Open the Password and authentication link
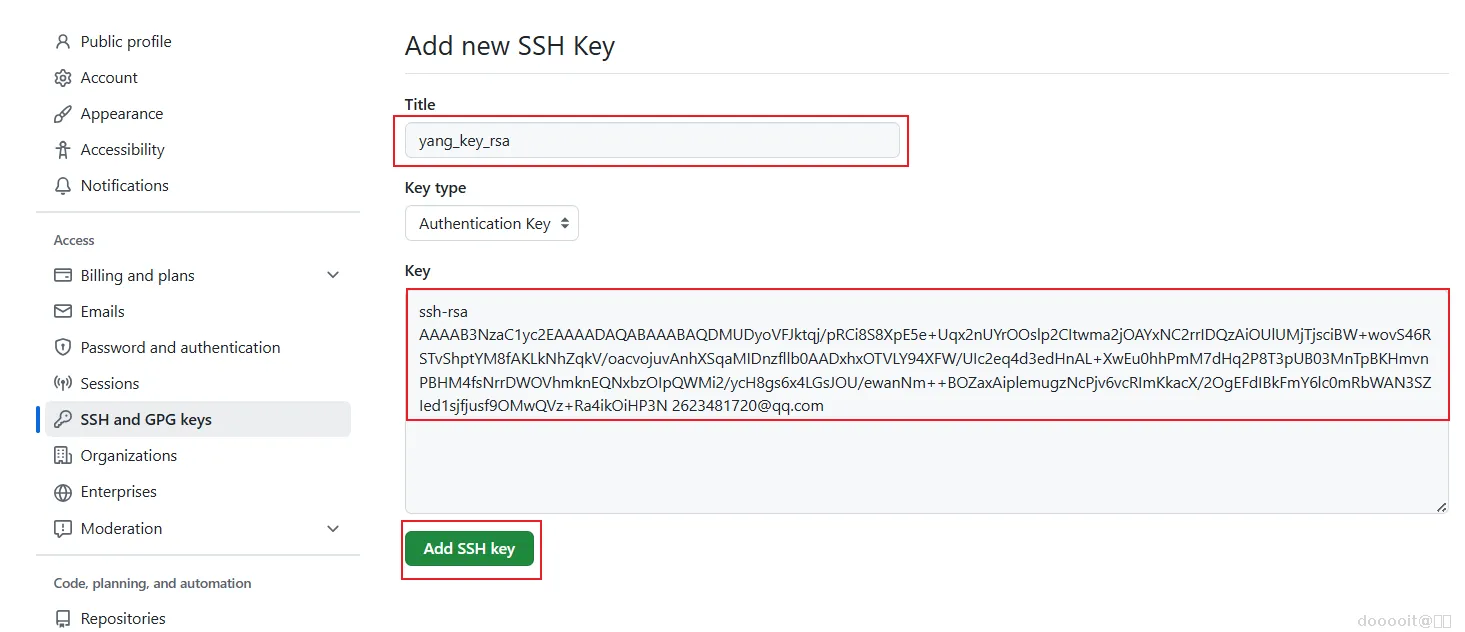 (180, 348)
